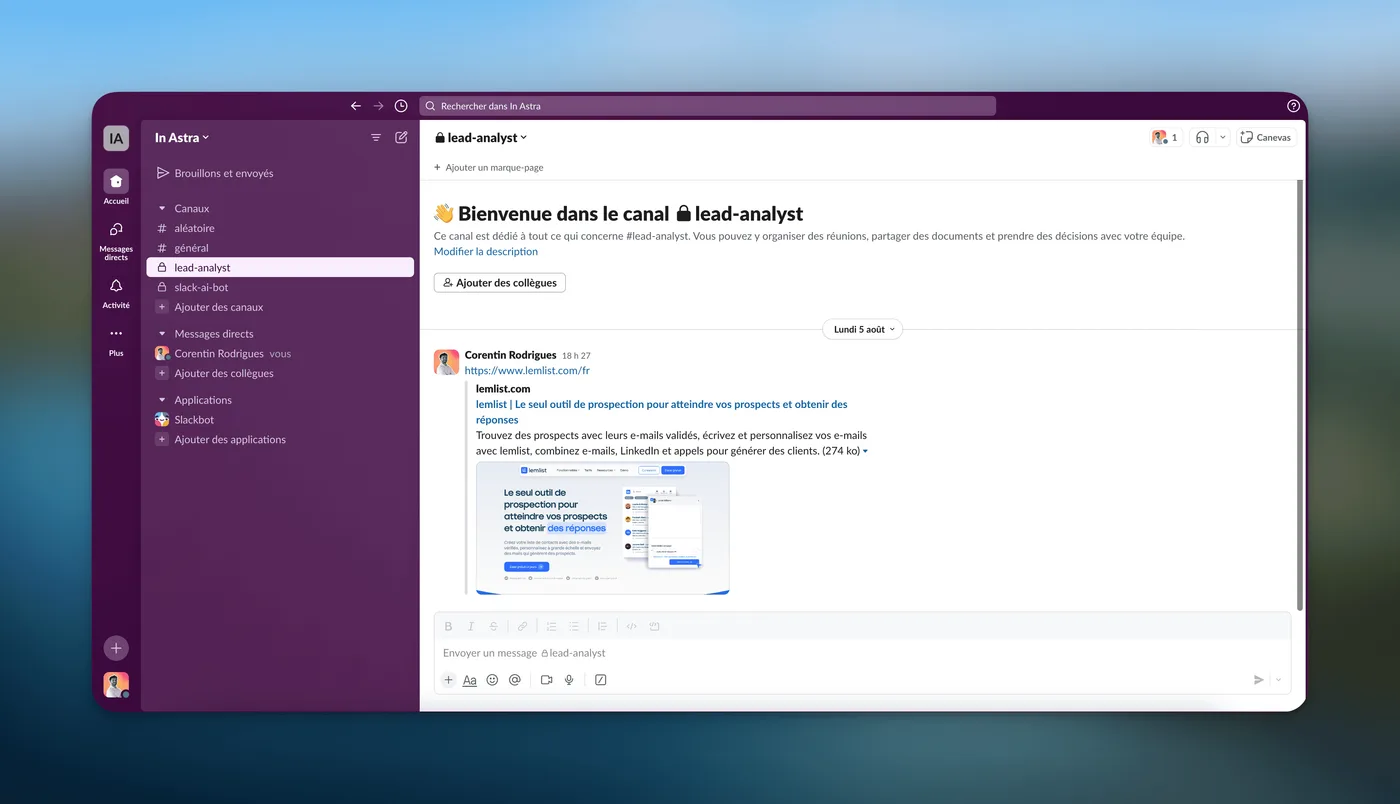This screenshot has width=1400, height=804.
Task: Select lead-analyst channel in sidebar
Action: click(x=280, y=268)
